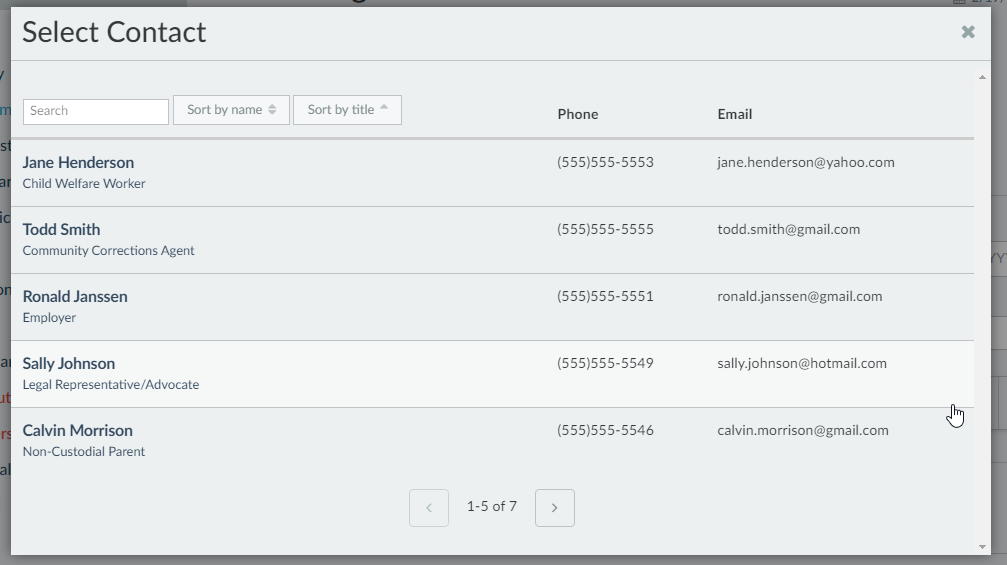The image size is (1007, 565).
Task: Click Todd Smith's phone number (555)555-5555
Action: pos(605,229)
